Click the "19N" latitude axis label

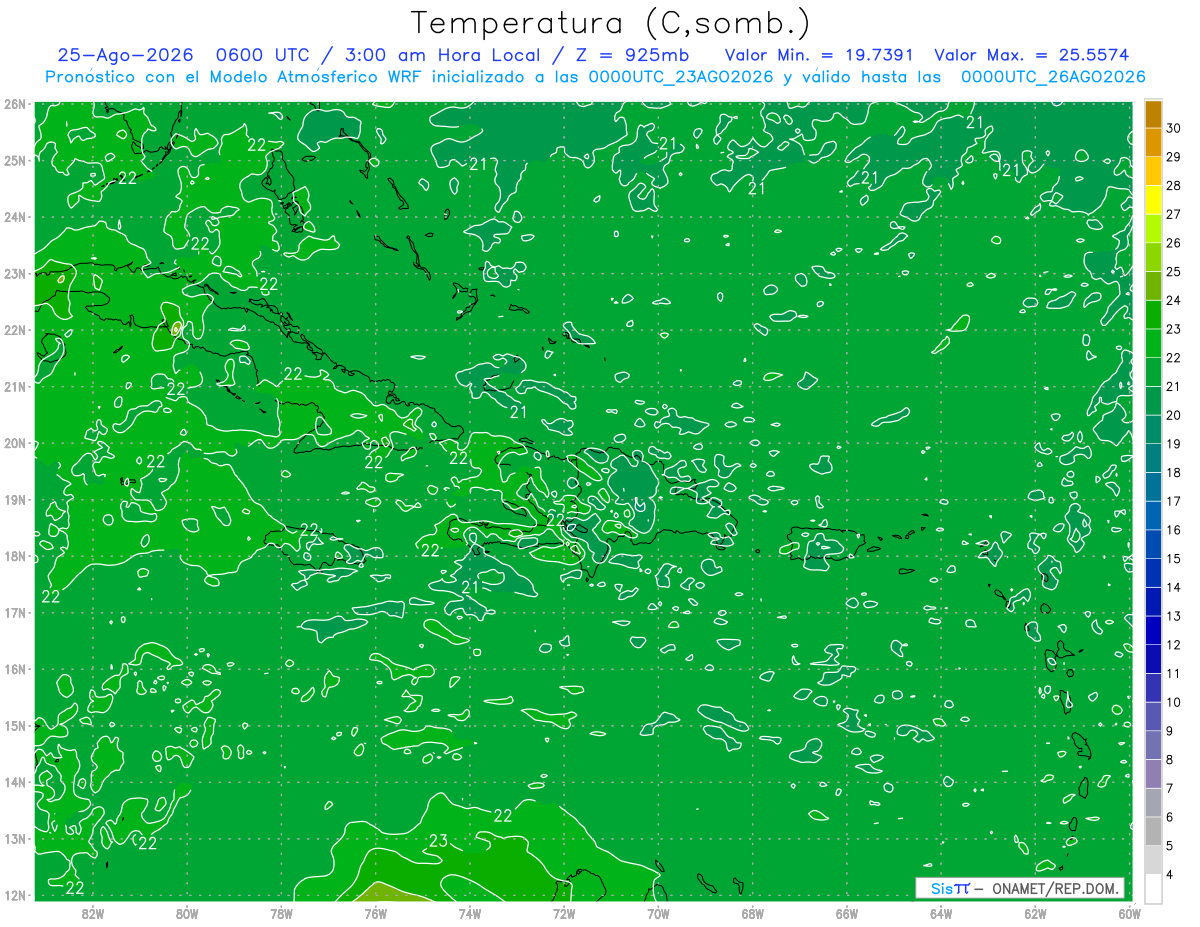[x=15, y=499]
